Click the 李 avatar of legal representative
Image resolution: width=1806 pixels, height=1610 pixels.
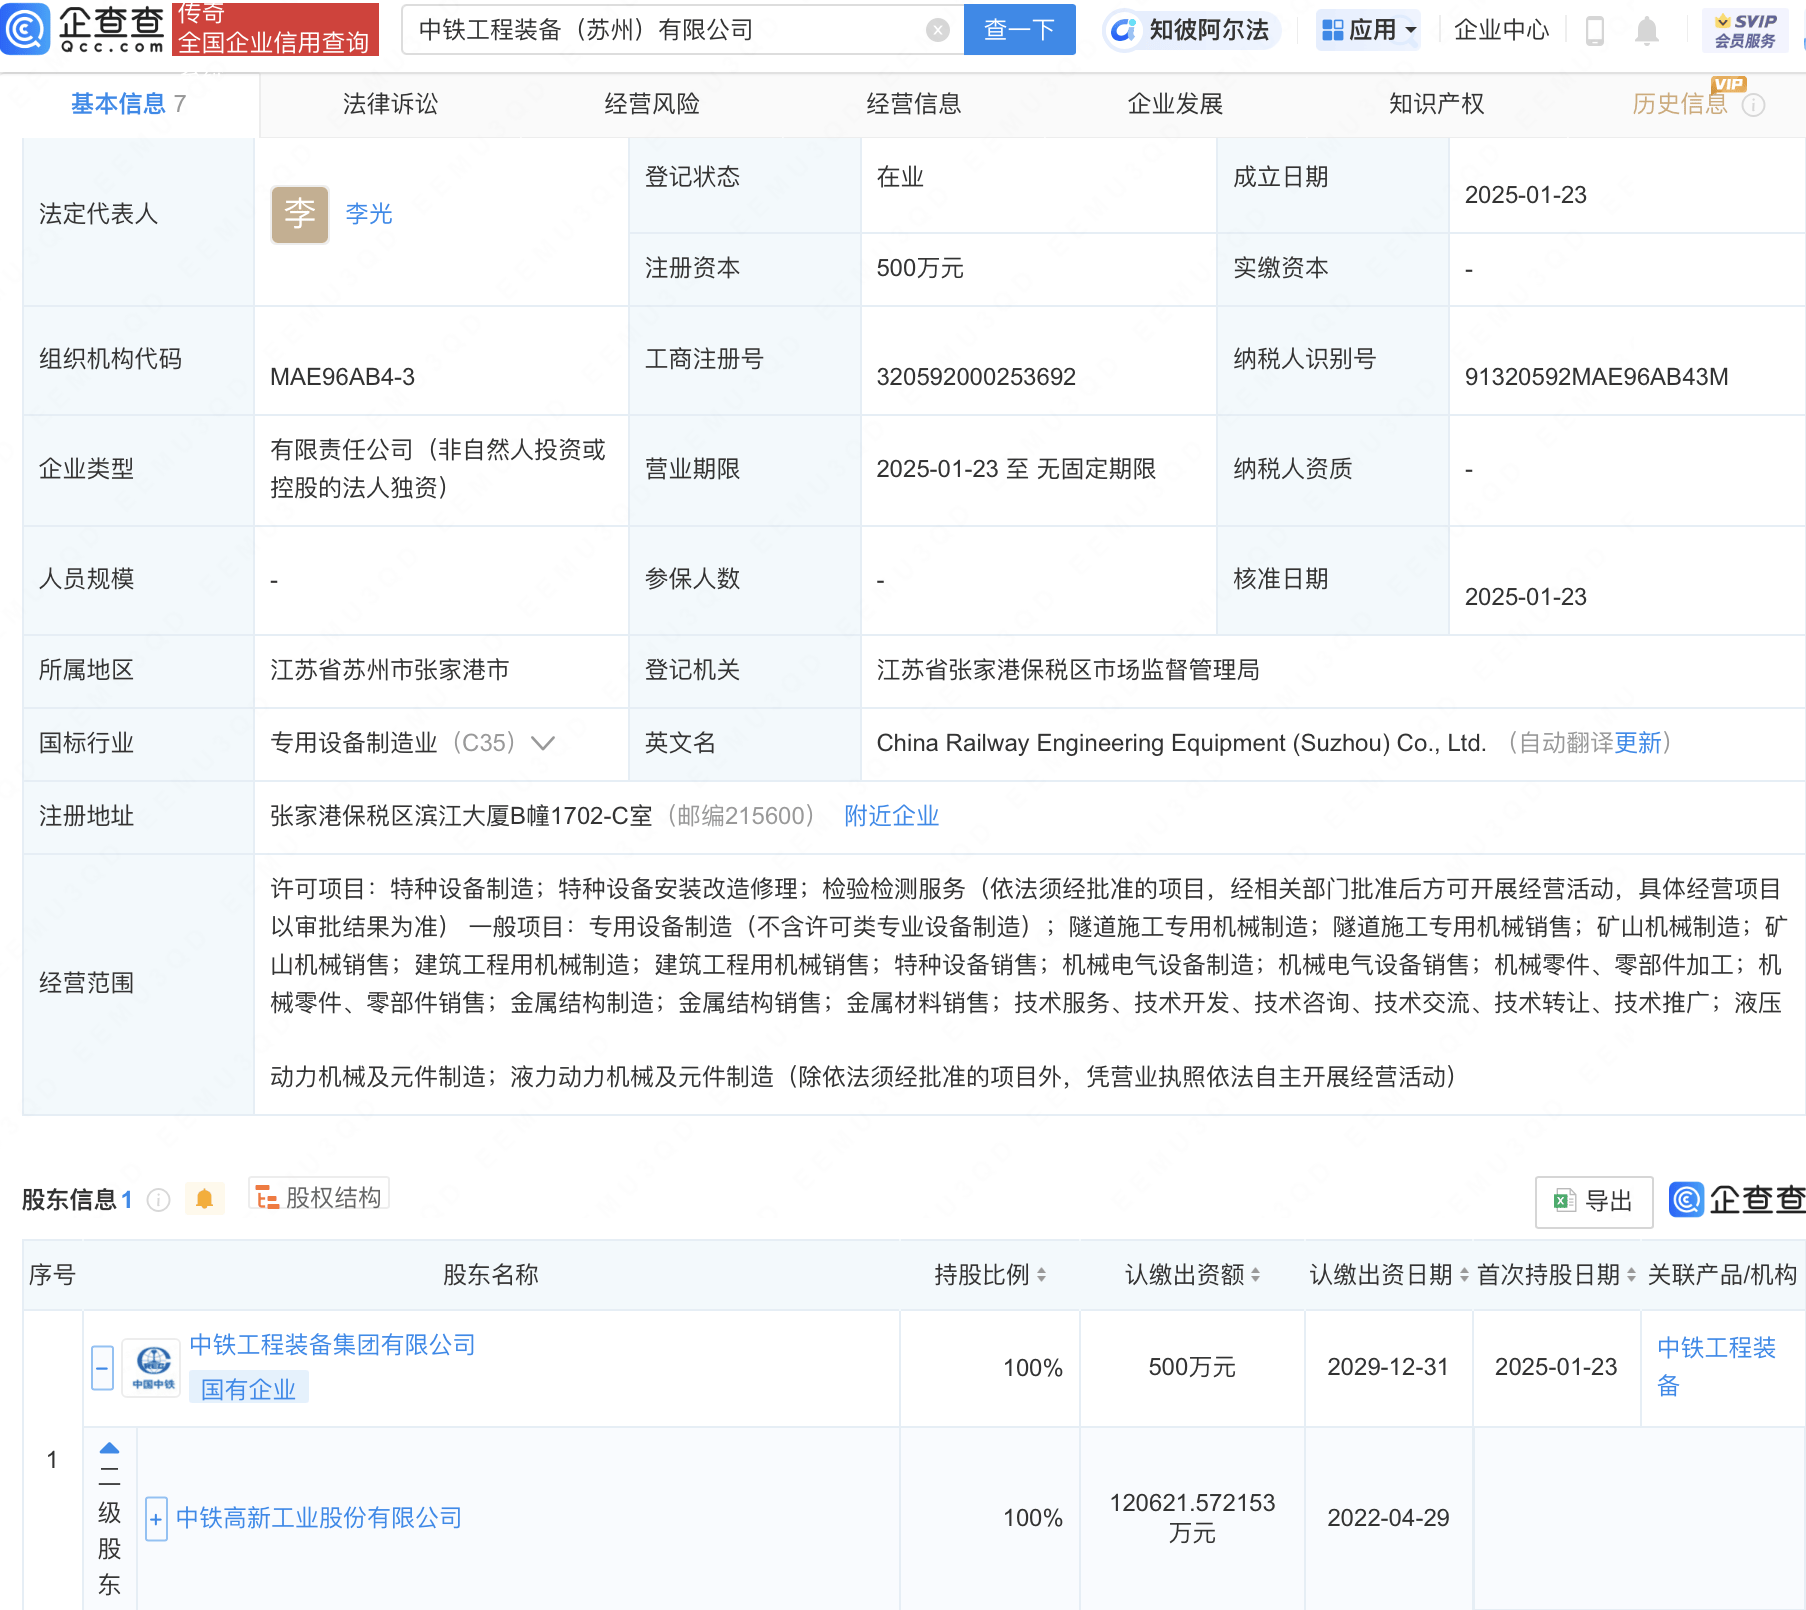pos(300,214)
